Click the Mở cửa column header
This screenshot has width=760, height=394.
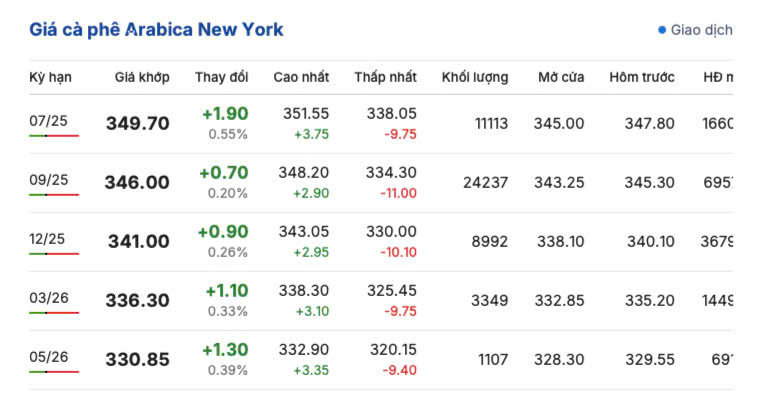coord(561,77)
